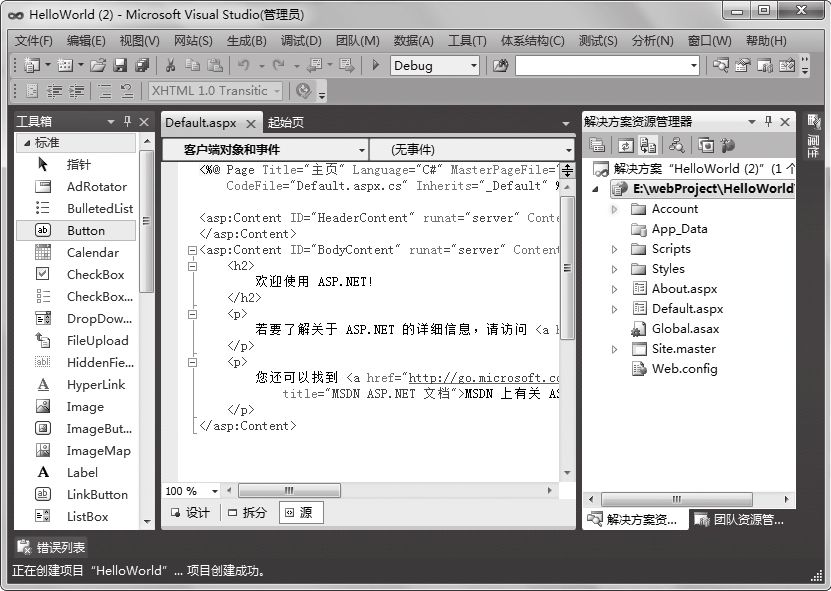Screen dimensions: 831x591
Task: Click the Undo arrow icon
Action: coord(243,65)
